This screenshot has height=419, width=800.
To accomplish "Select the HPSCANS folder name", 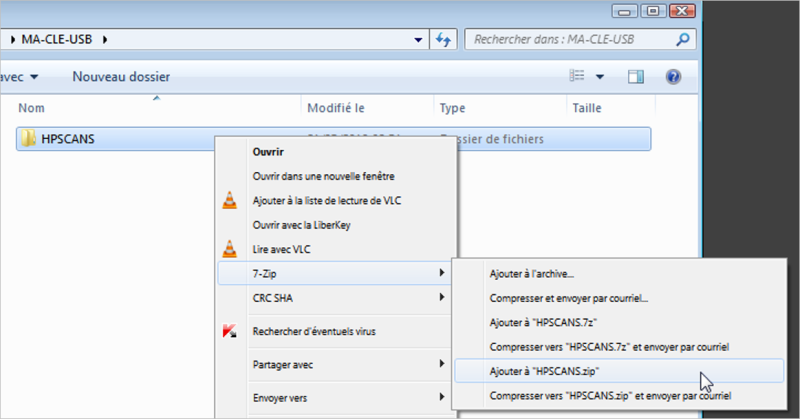I will [x=68, y=139].
